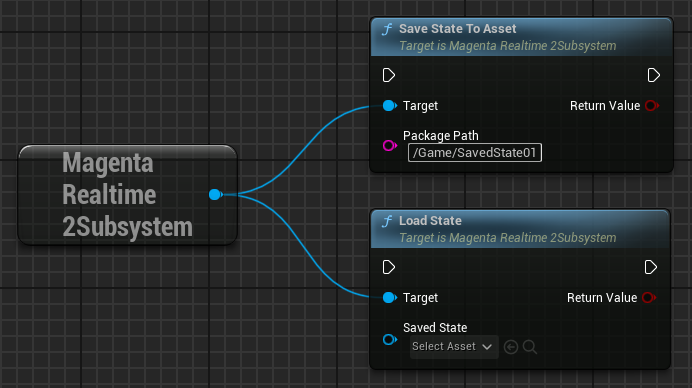This screenshot has width=692, height=388.
Task: Click the use selected asset arrow icon
Action: (x=511, y=347)
